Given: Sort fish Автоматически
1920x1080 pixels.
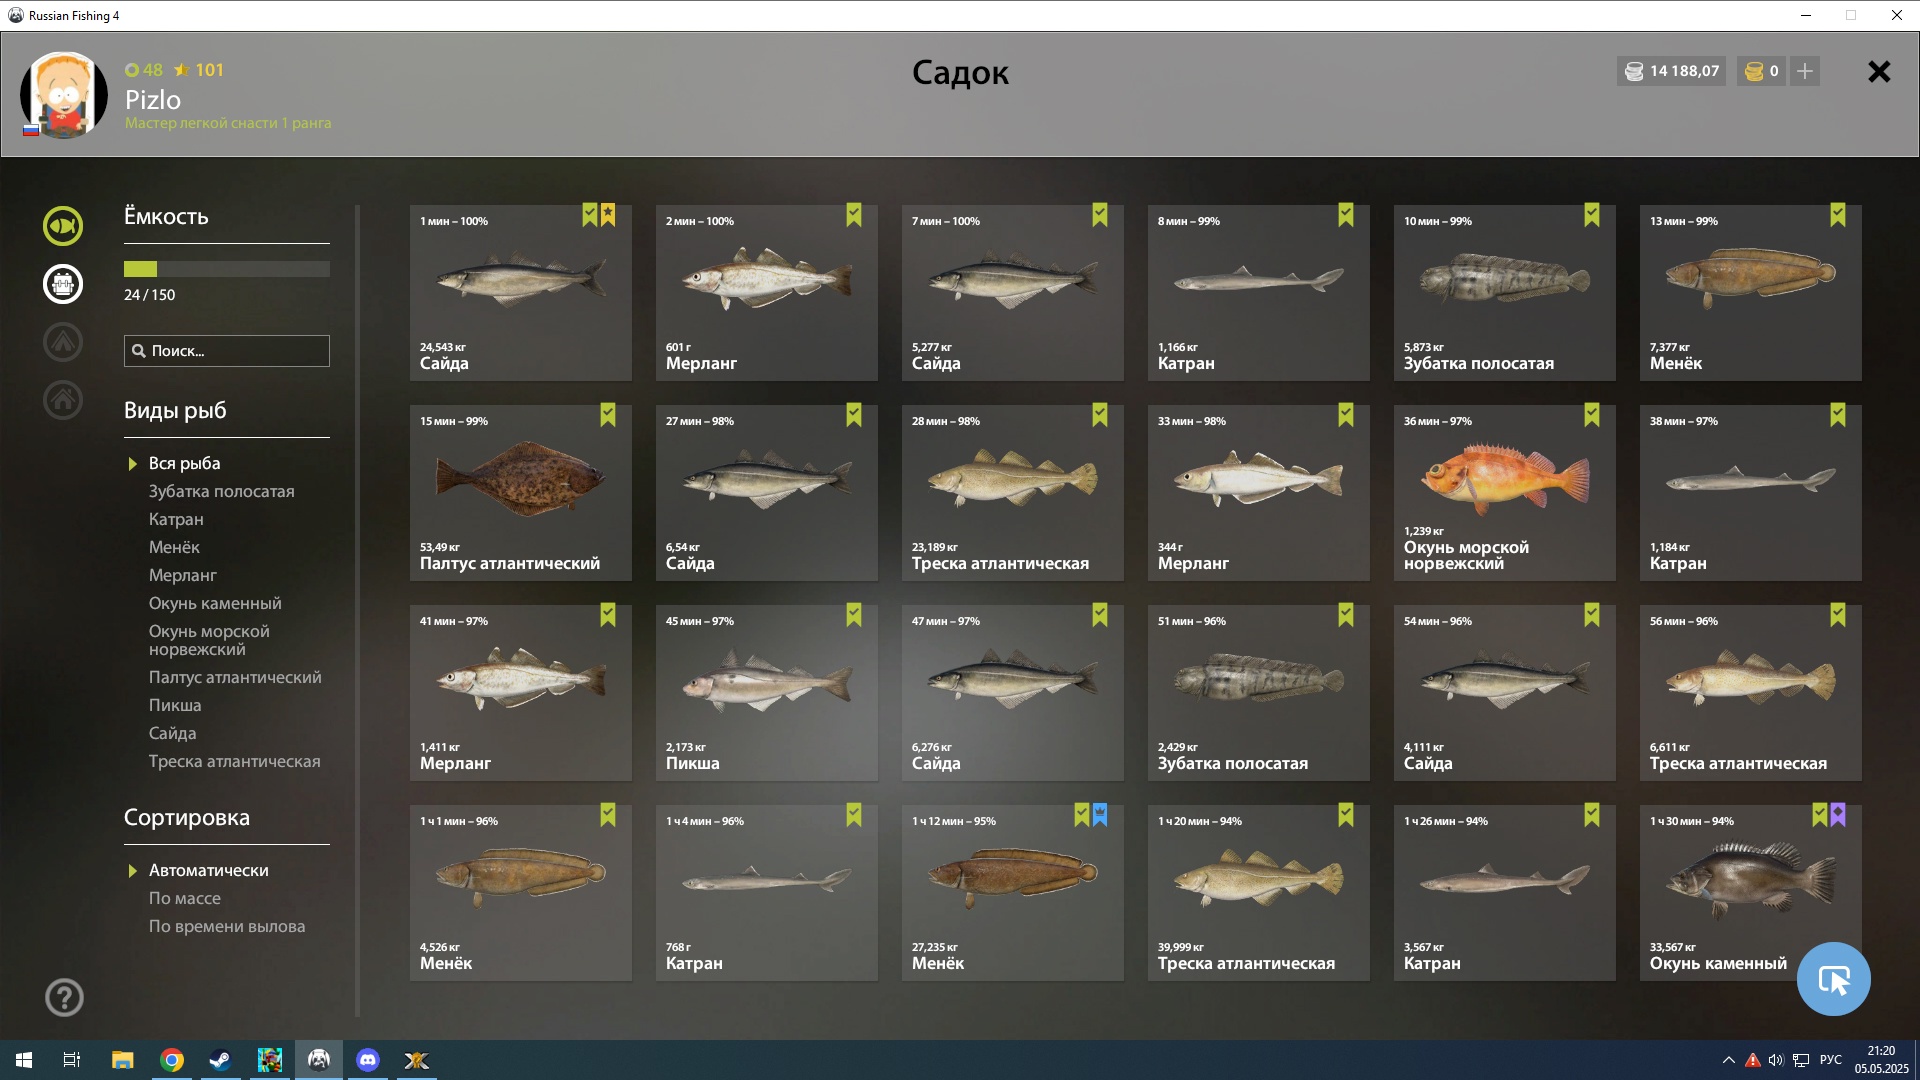Looking at the screenshot, I should pyautogui.click(x=209, y=870).
